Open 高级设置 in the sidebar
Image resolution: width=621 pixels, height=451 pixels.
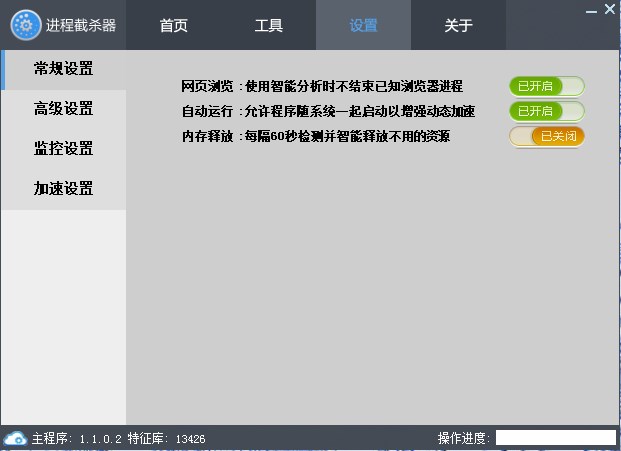[x=63, y=109]
